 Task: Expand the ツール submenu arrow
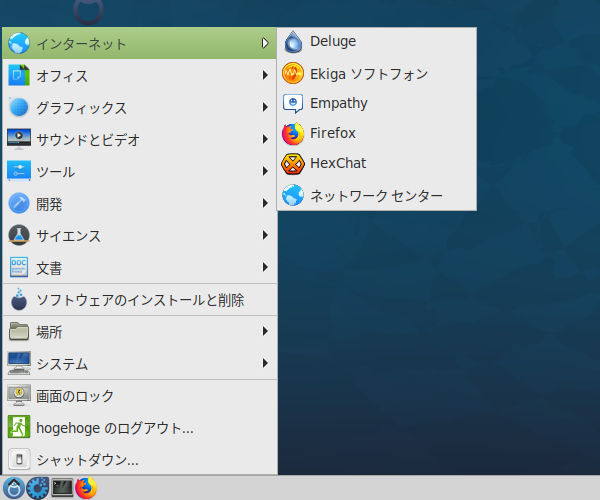click(265, 171)
